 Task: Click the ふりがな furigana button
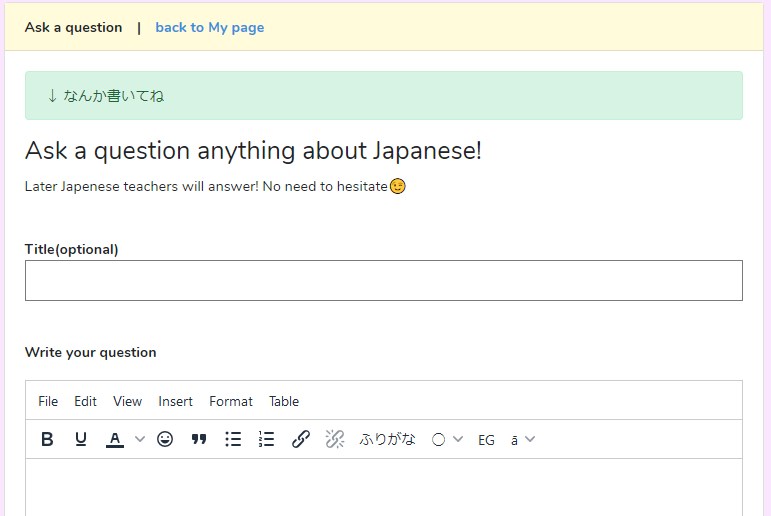387,439
